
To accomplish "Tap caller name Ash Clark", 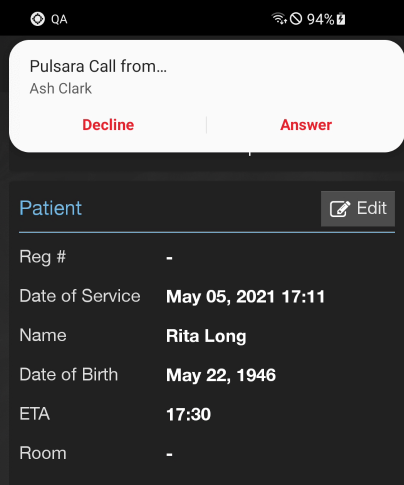I will point(60,89).
